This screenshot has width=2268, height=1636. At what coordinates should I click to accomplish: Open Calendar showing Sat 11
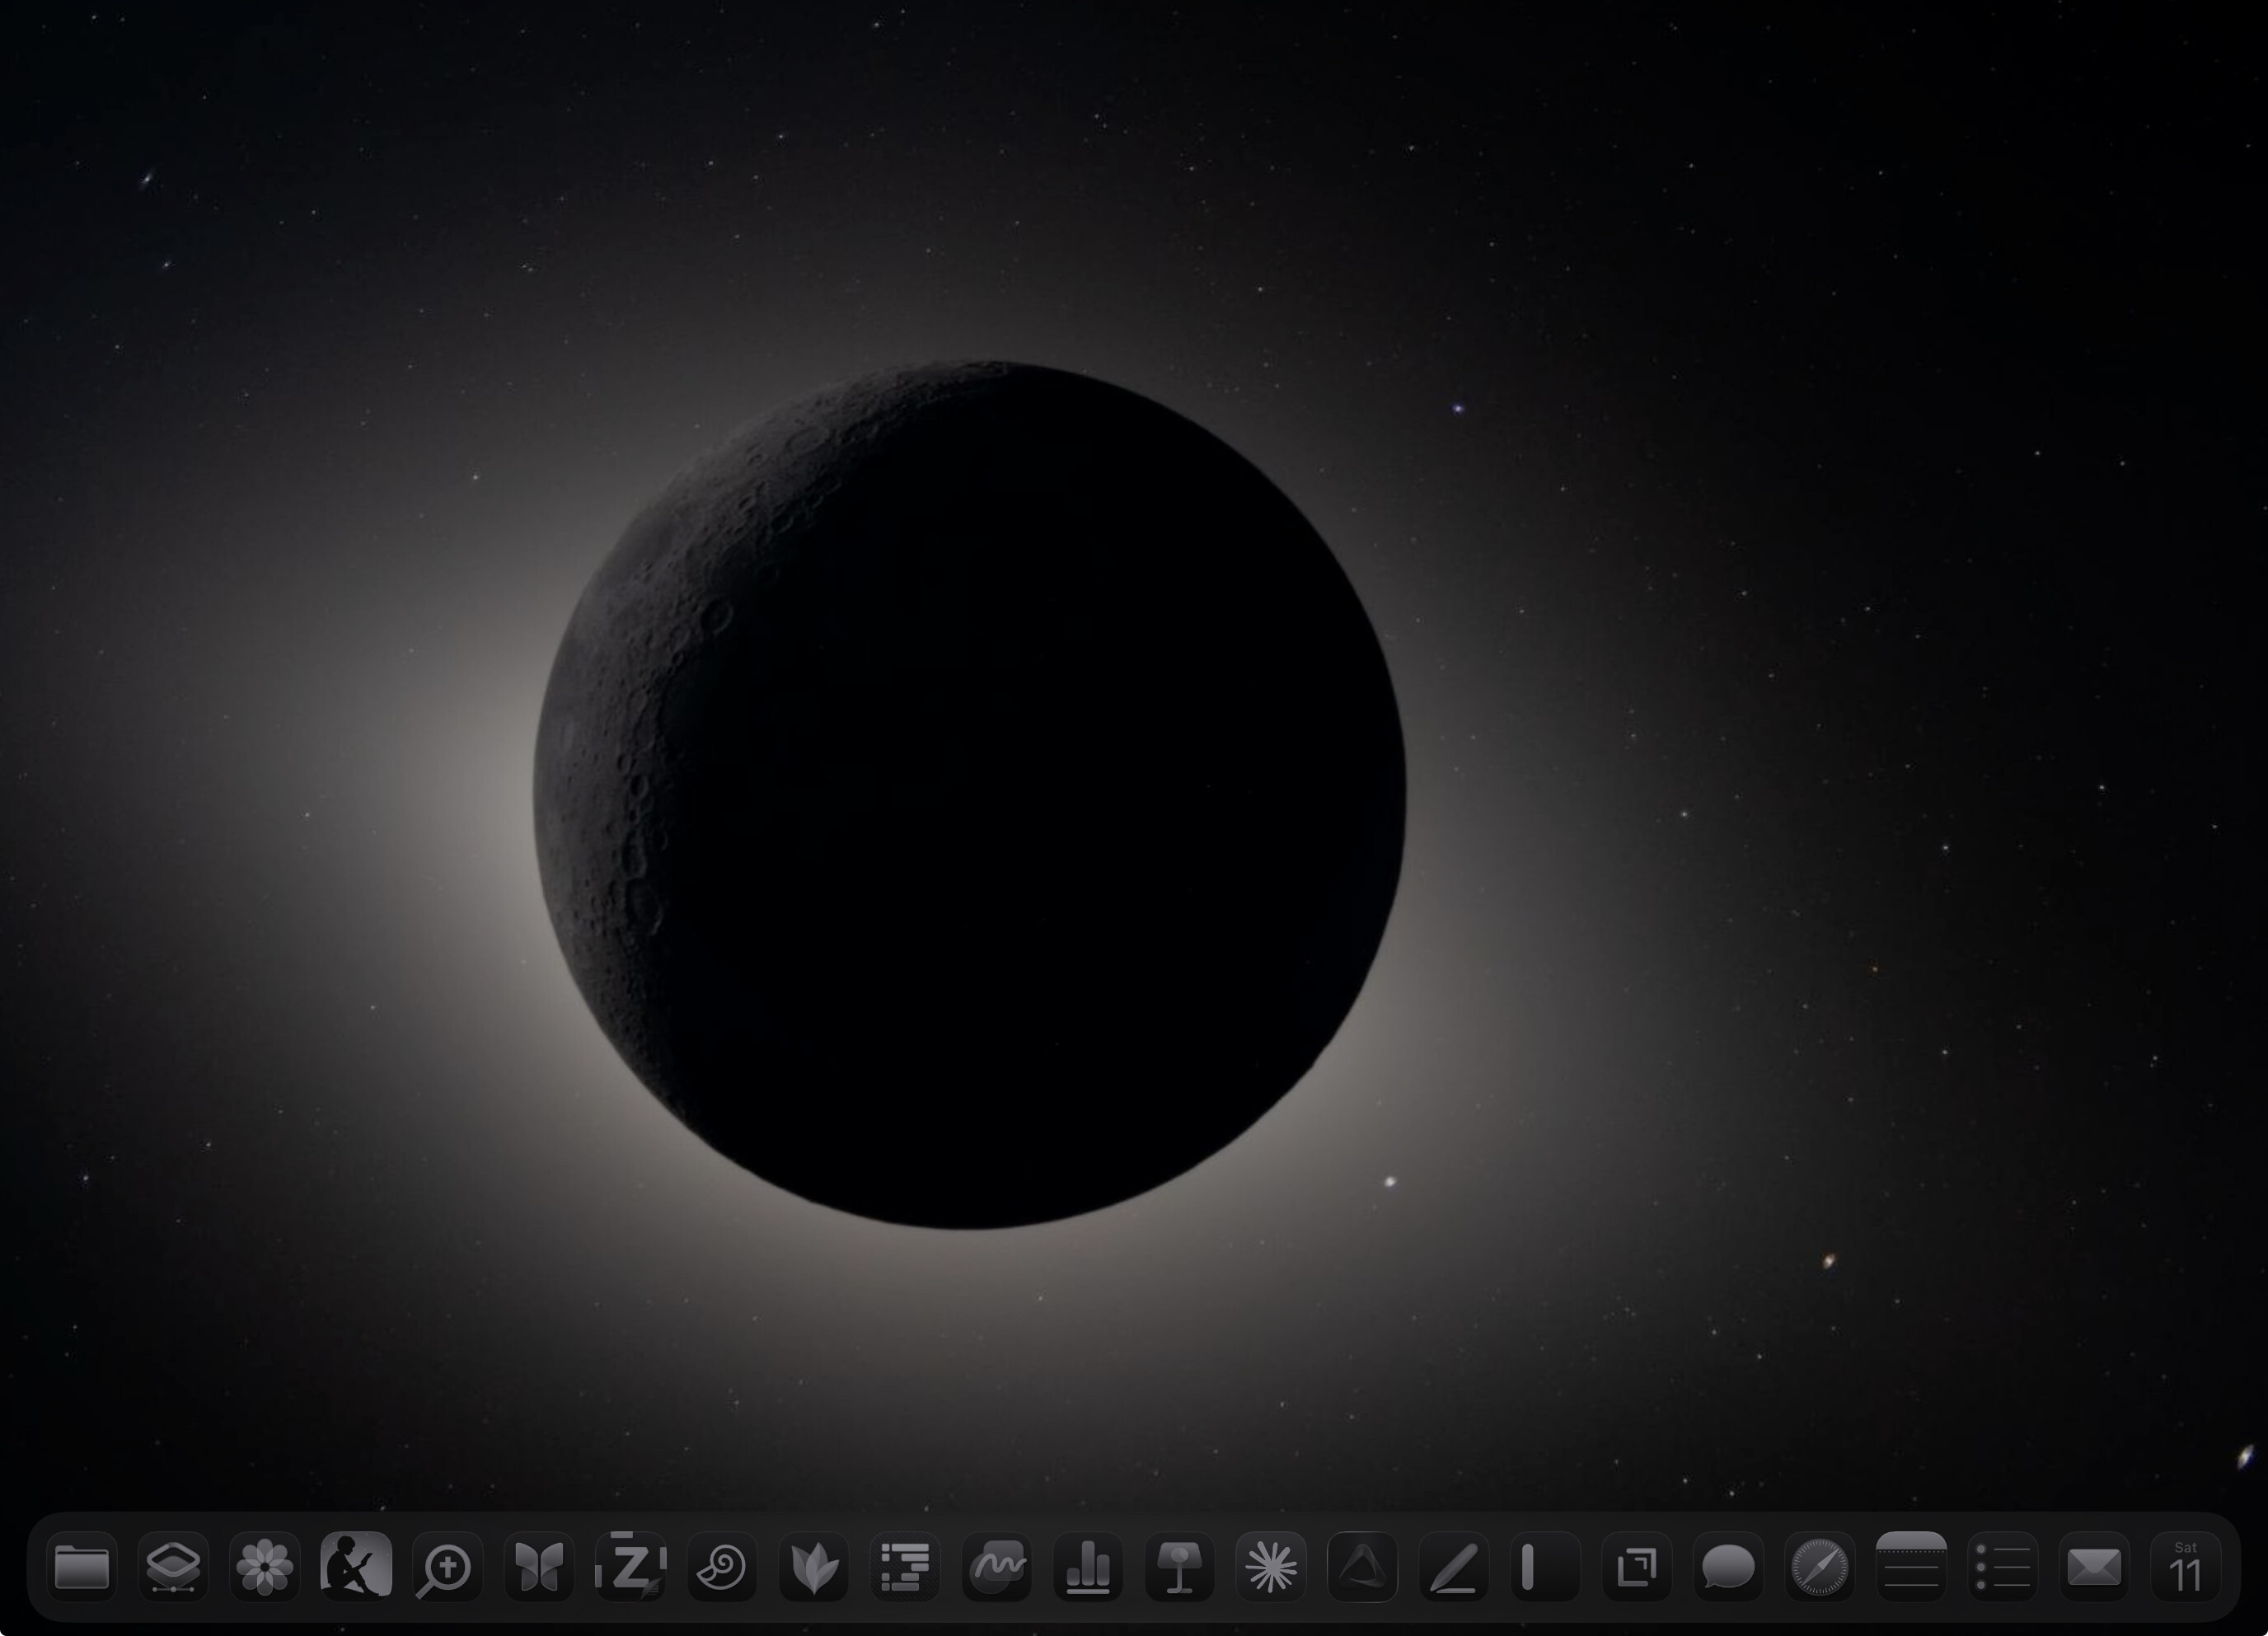[x=2186, y=1567]
